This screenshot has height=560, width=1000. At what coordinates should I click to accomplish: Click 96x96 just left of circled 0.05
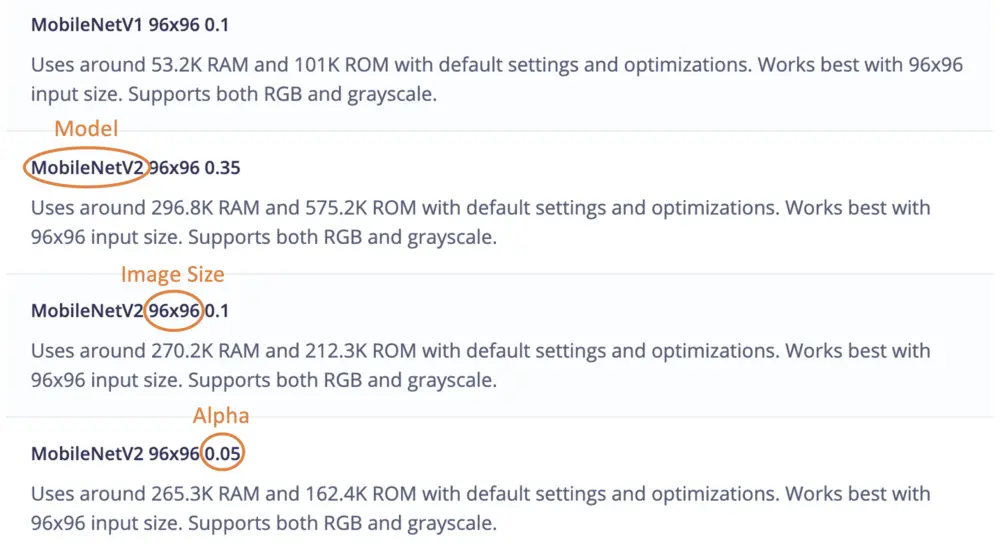pyautogui.click(x=175, y=454)
